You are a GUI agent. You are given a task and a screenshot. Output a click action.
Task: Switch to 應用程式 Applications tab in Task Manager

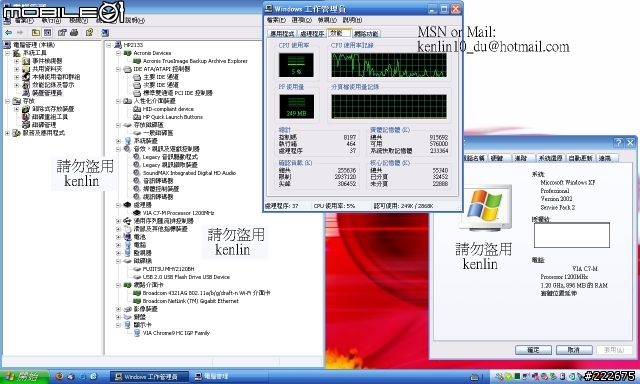[282, 33]
